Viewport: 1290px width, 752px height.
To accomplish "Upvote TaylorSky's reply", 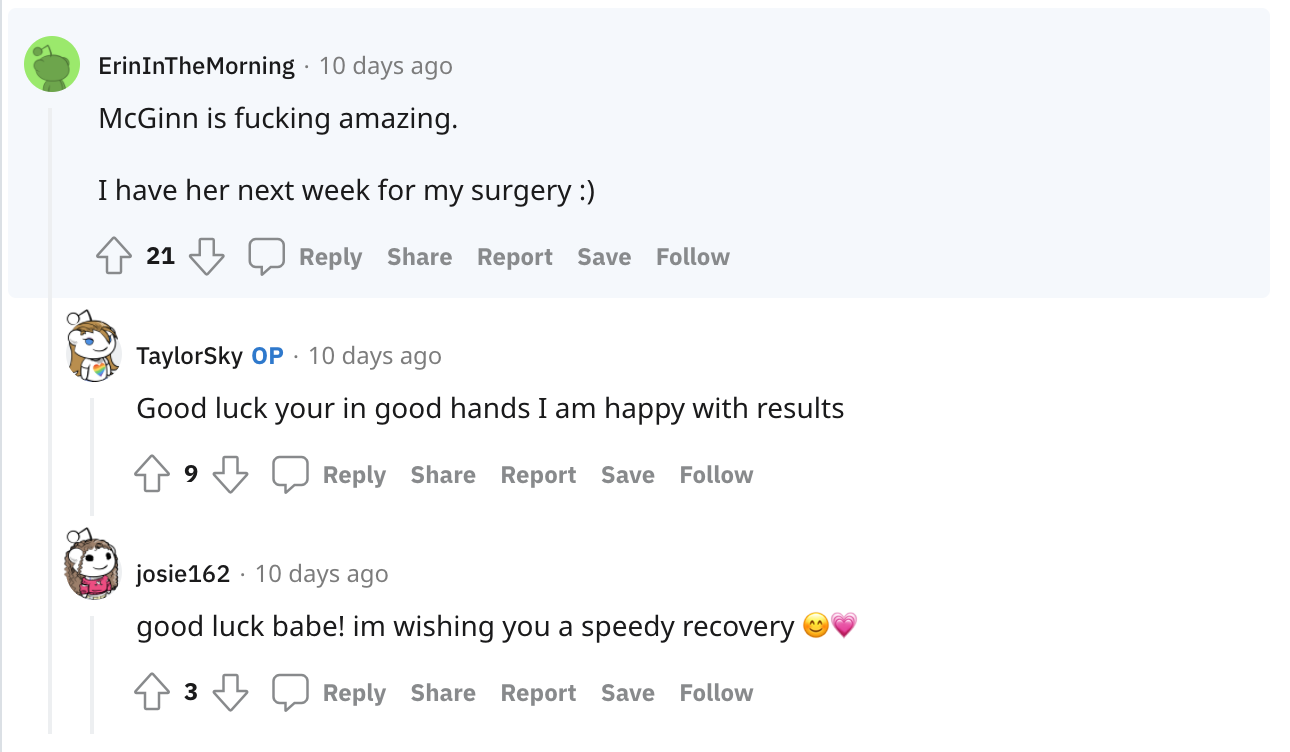I will tap(152, 475).
